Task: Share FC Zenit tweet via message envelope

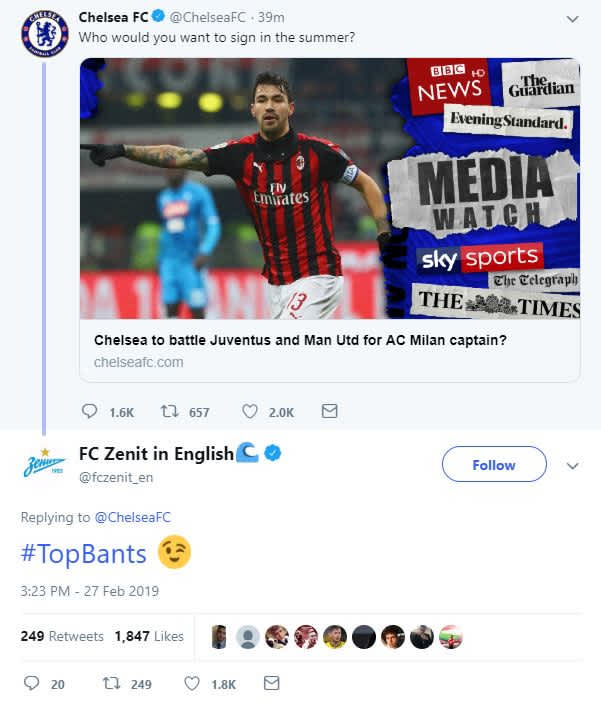Action: 272,683
